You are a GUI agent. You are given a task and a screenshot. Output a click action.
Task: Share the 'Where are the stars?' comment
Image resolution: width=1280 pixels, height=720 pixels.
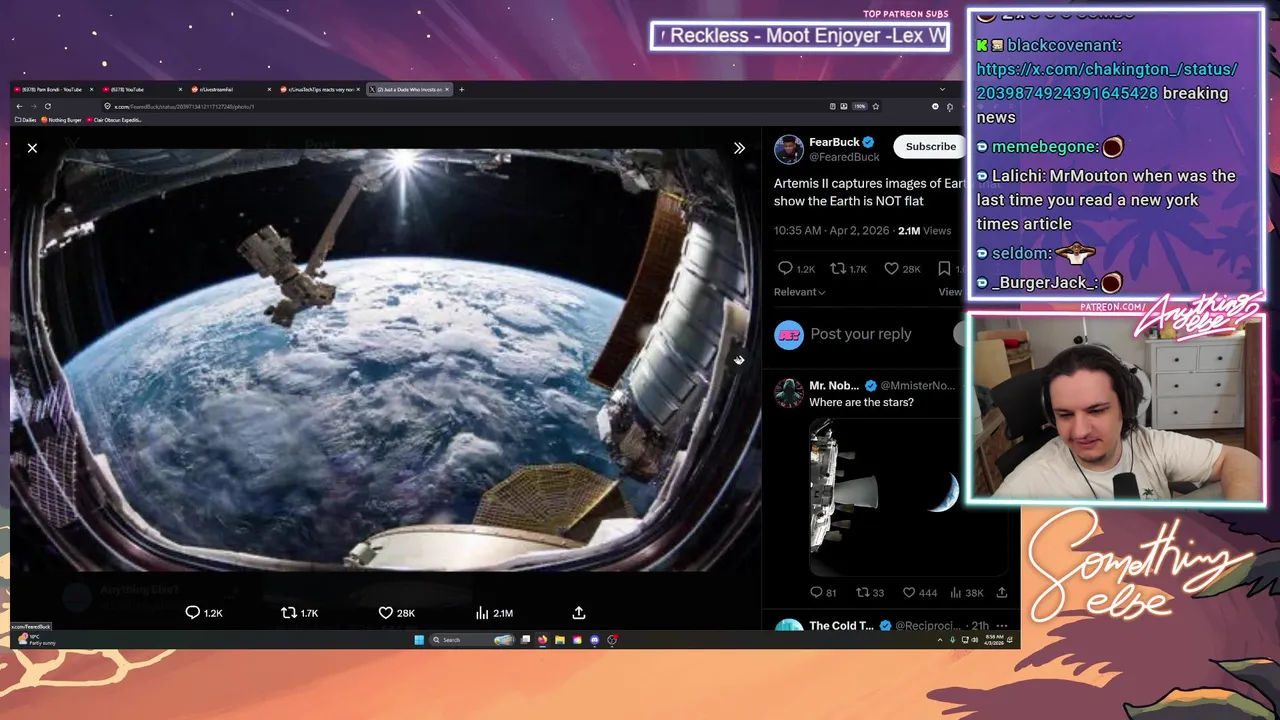pos(1001,593)
